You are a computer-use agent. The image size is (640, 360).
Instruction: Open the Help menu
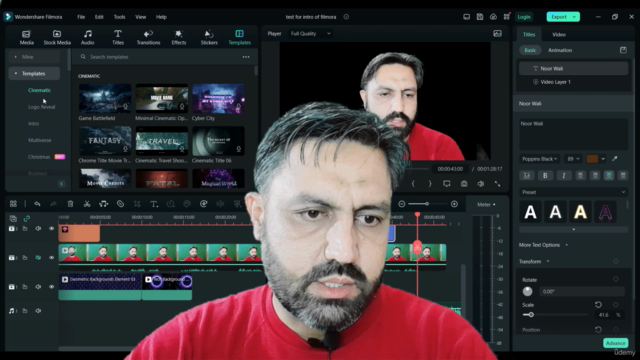pyautogui.click(x=161, y=17)
